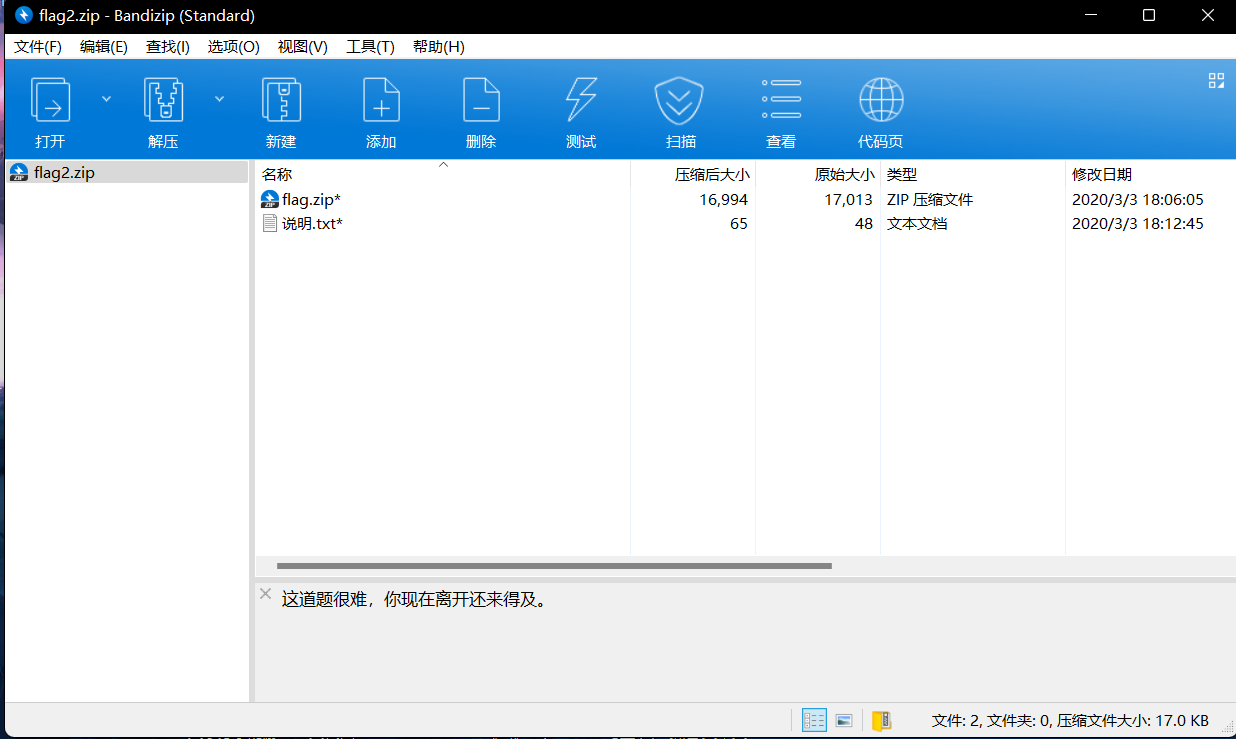Open the 帮助(H) menu
The image size is (1236, 739).
pos(439,47)
